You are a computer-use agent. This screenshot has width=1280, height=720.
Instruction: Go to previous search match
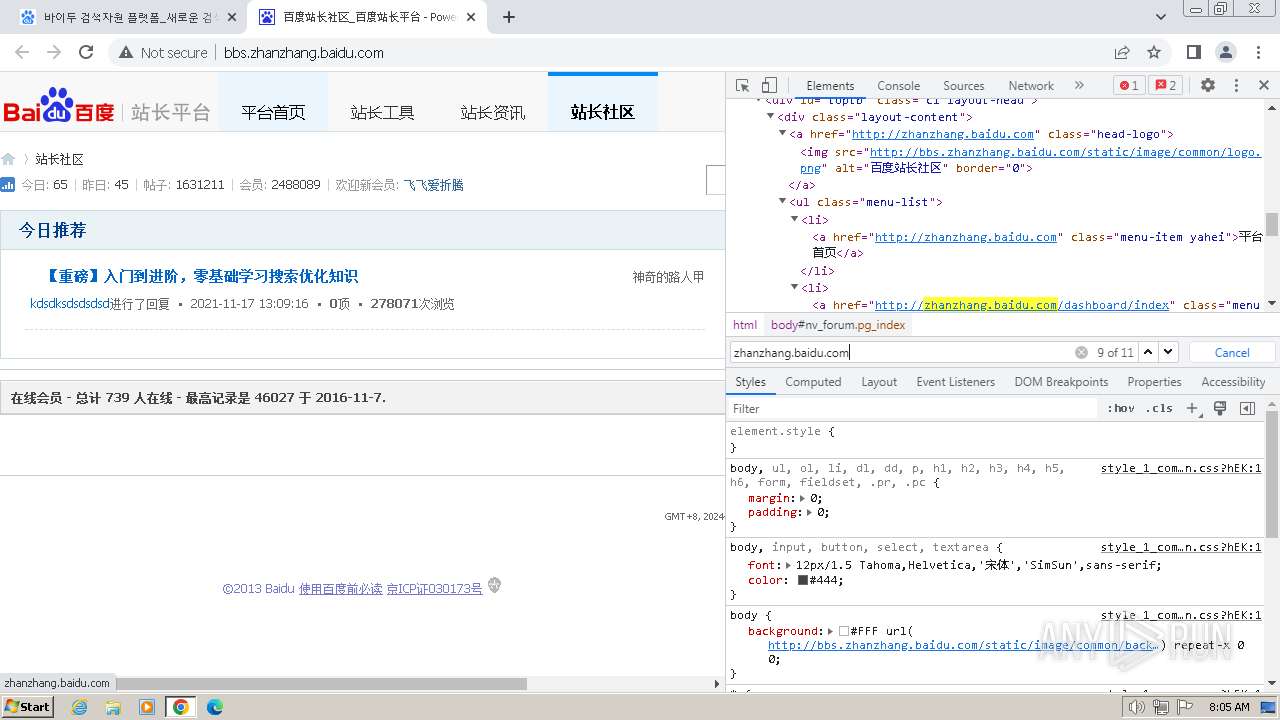point(1148,352)
